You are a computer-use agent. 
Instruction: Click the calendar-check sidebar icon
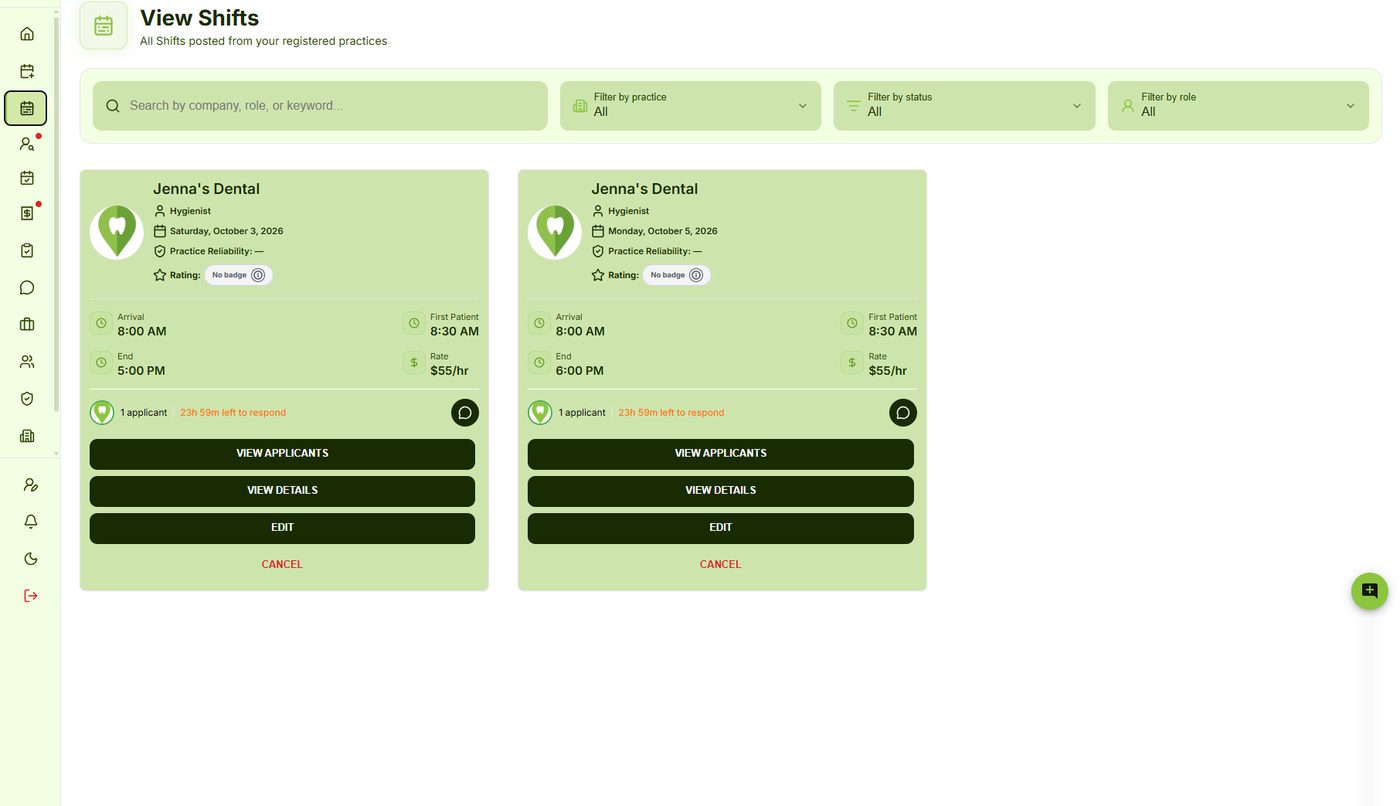pos(27,178)
